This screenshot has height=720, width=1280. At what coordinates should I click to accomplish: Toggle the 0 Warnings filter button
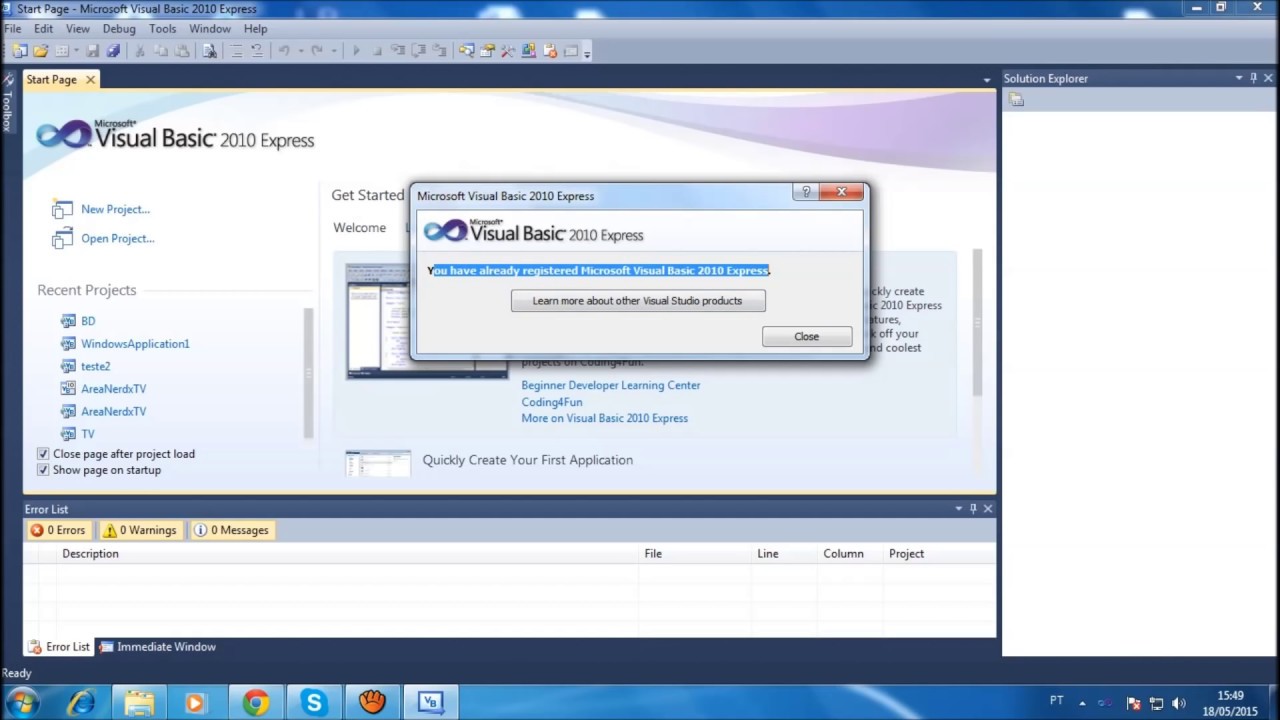(x=140, y=530)
